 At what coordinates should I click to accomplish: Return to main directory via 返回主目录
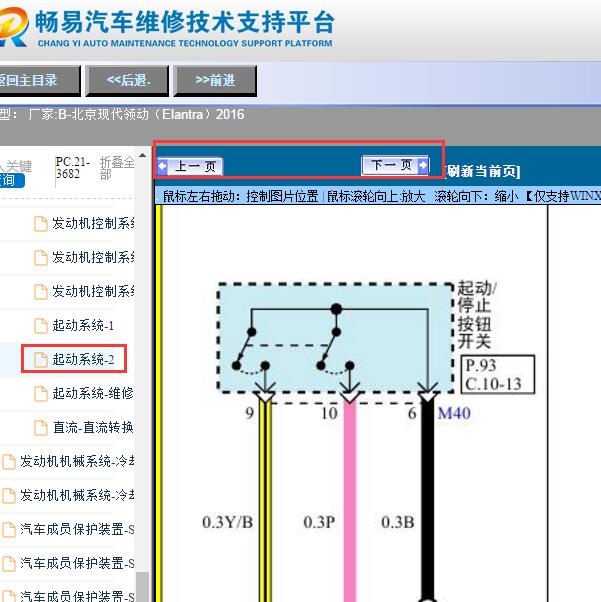38,80
